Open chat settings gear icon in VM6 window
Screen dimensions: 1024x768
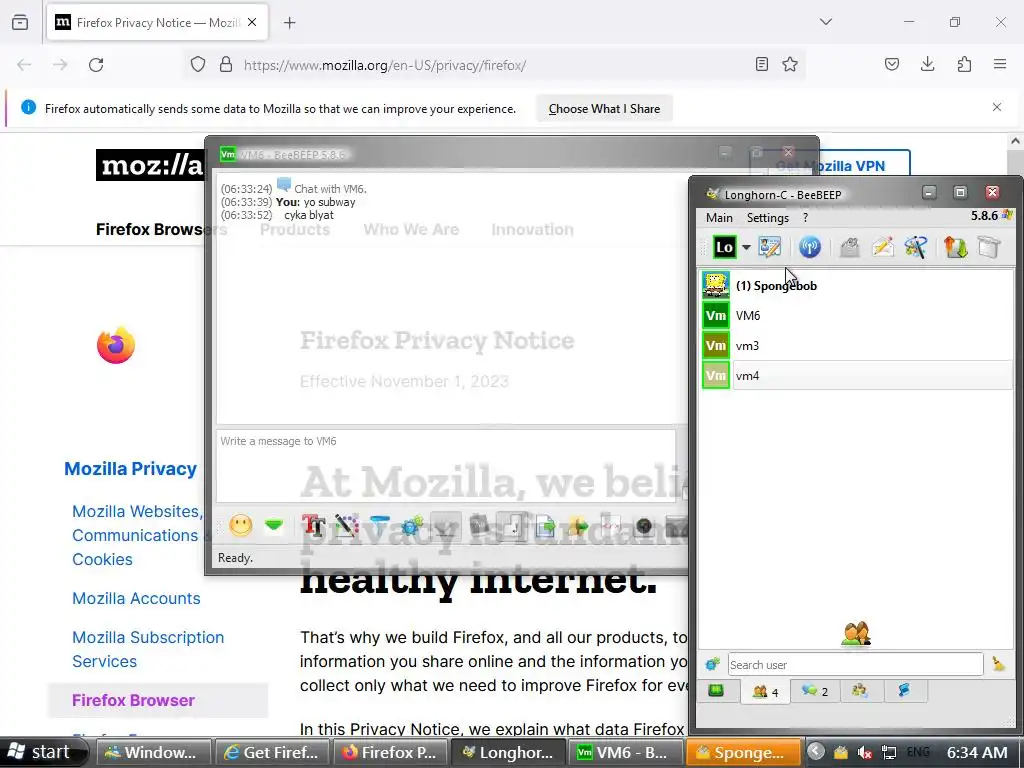pyautogui.click(x=413, y=526)
